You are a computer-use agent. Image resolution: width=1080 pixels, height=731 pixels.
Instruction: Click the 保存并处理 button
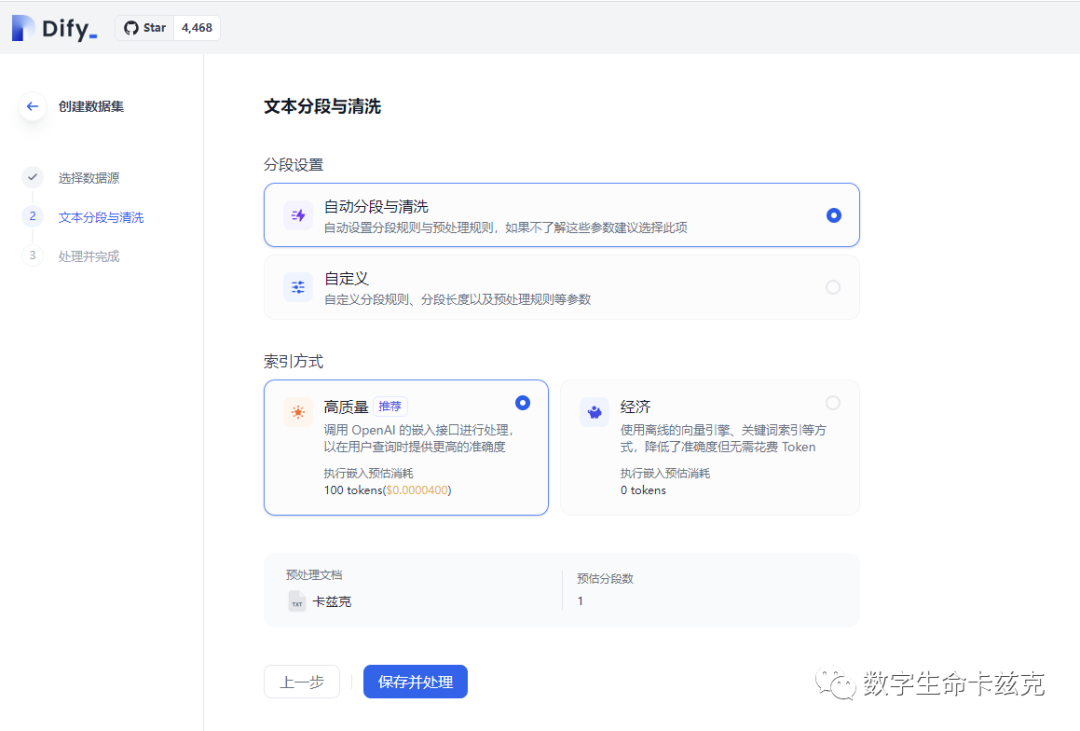tap(415, 682)
